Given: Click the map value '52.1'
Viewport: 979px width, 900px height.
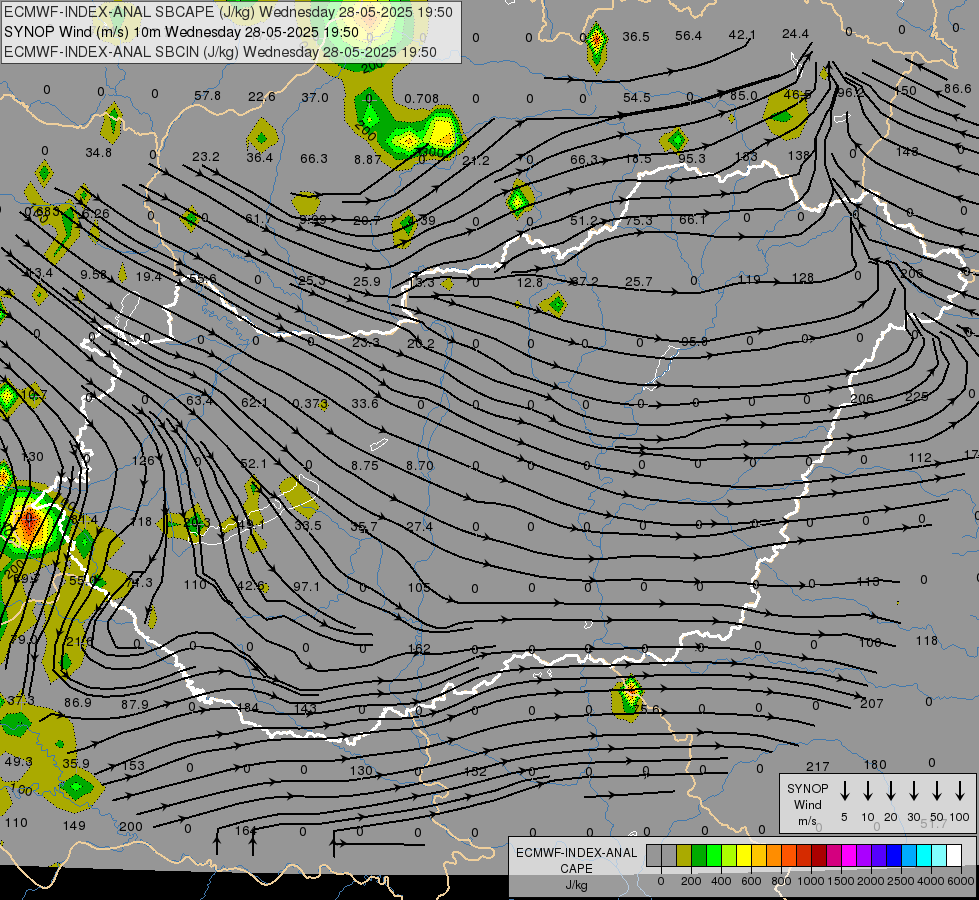Looking at the screenshot, I should point(253,463).
